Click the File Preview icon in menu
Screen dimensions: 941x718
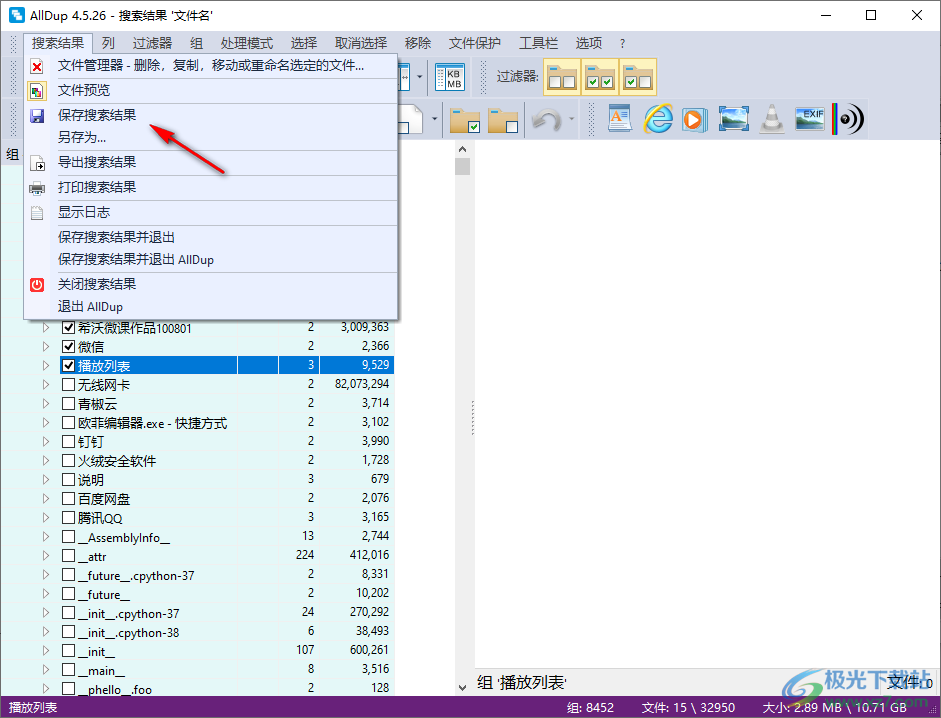click(37, 91)
